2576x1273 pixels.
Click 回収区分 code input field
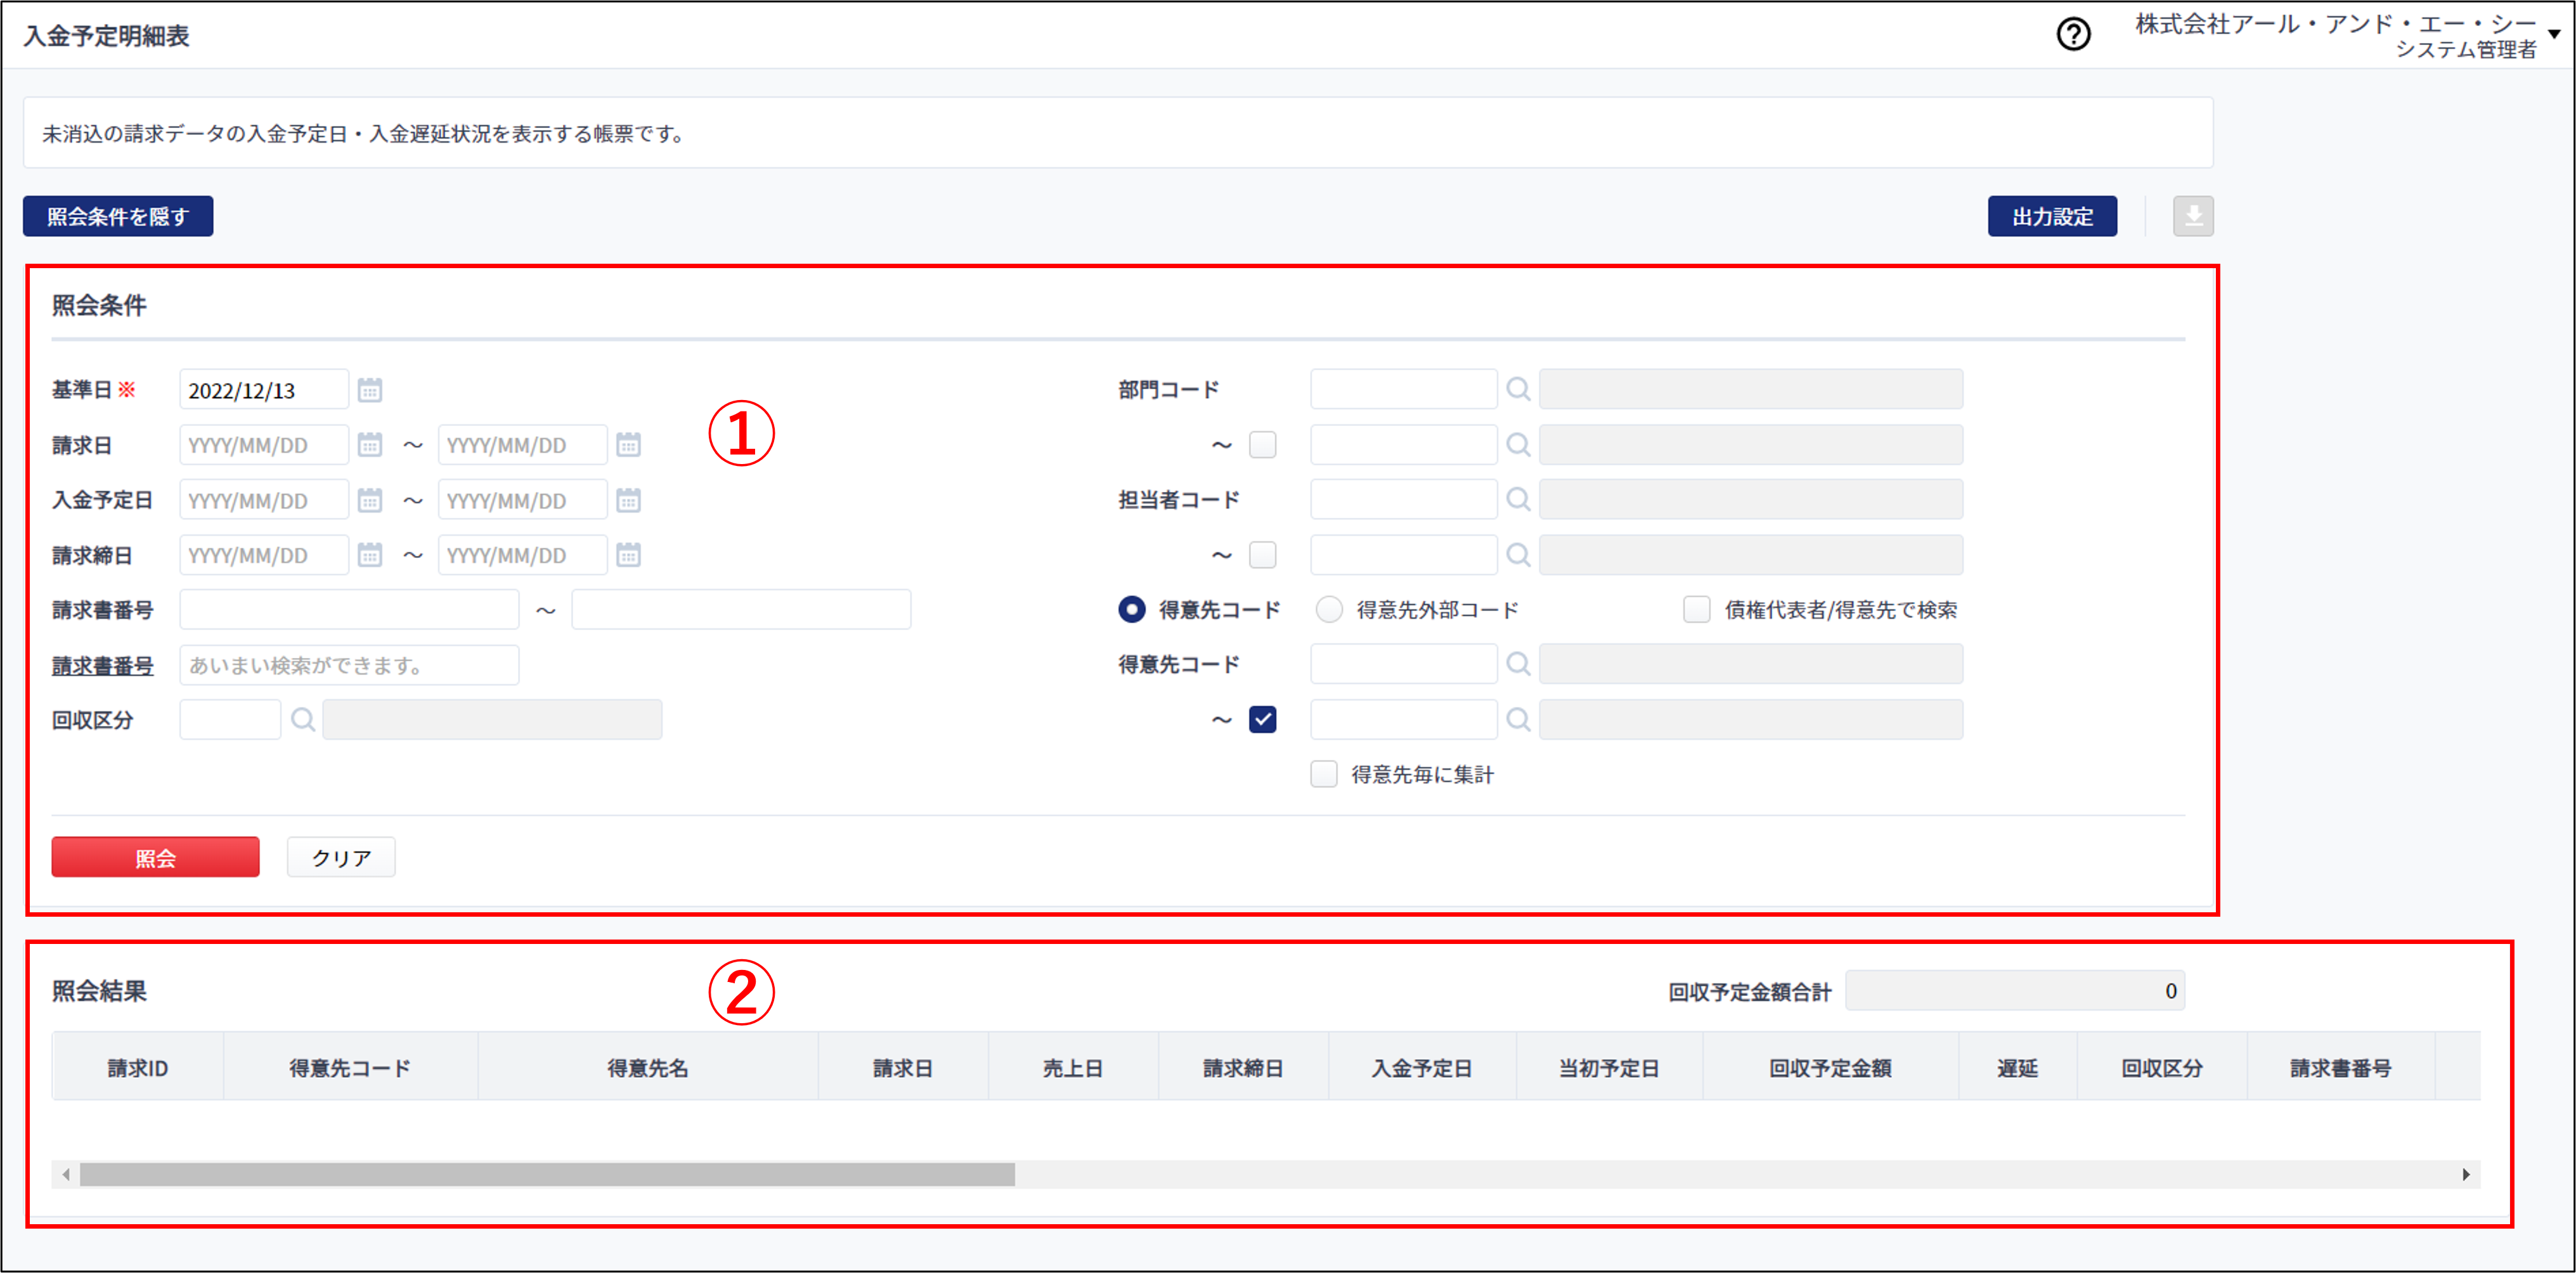click(x=230, y=720)
